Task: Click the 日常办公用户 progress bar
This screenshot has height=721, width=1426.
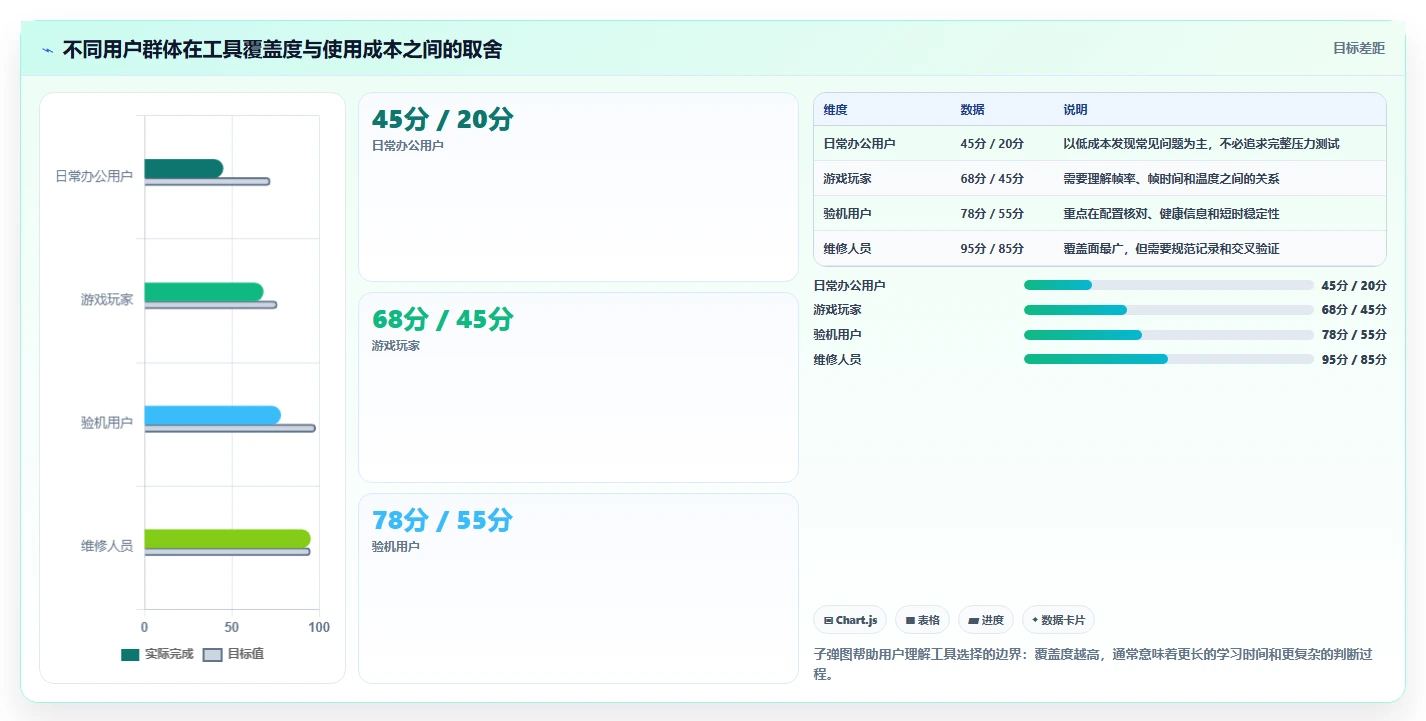Action: [1168, 285]
